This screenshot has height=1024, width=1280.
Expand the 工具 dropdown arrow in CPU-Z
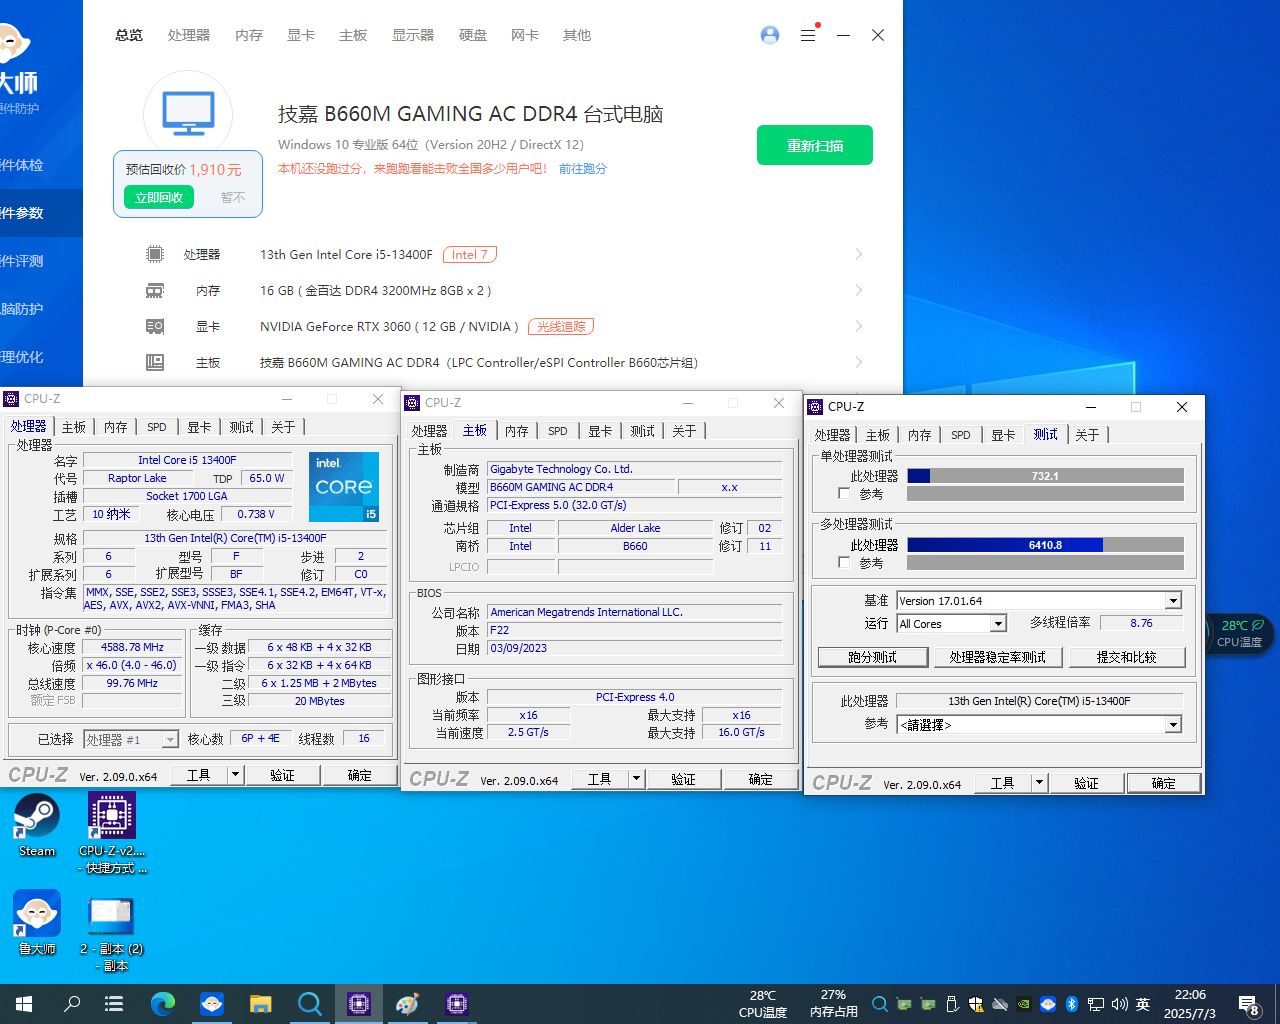tap(1038, 783)
